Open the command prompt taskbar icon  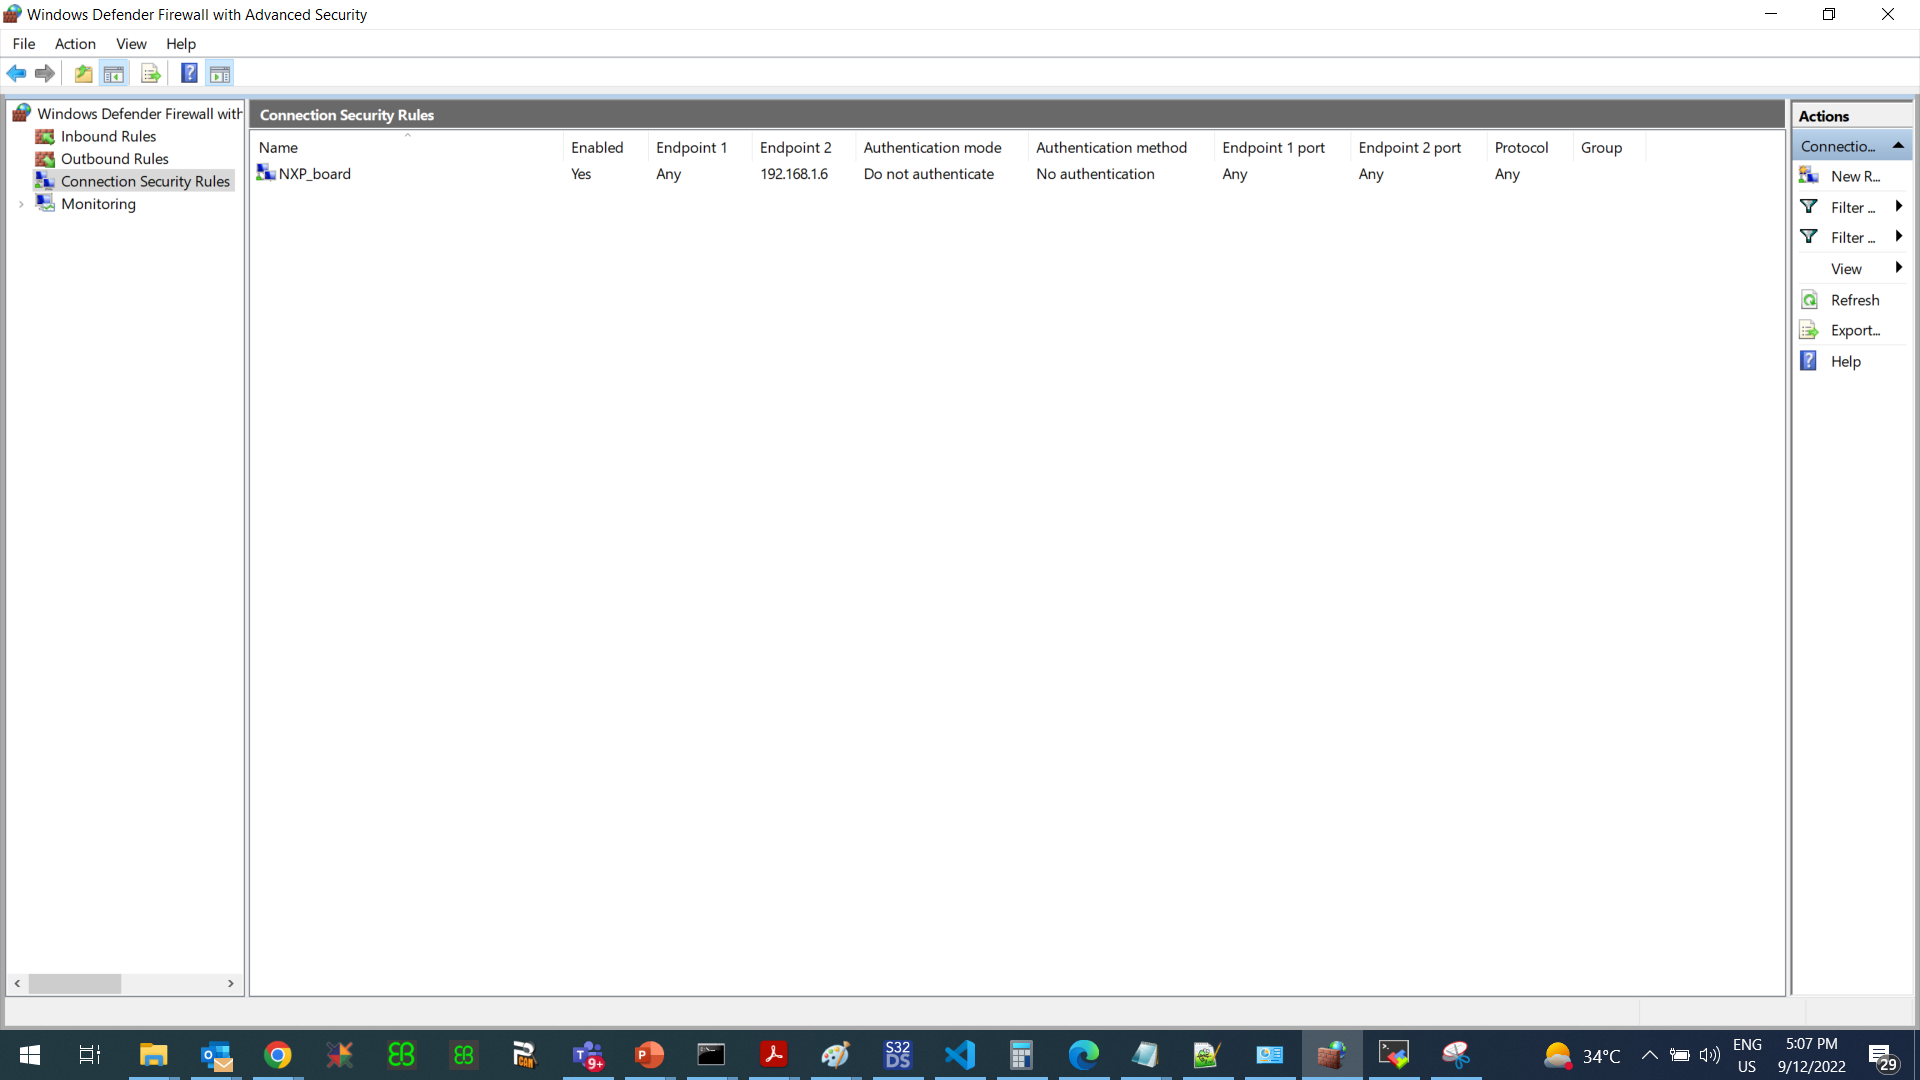pyautogui.click(x=711, y=1055)
